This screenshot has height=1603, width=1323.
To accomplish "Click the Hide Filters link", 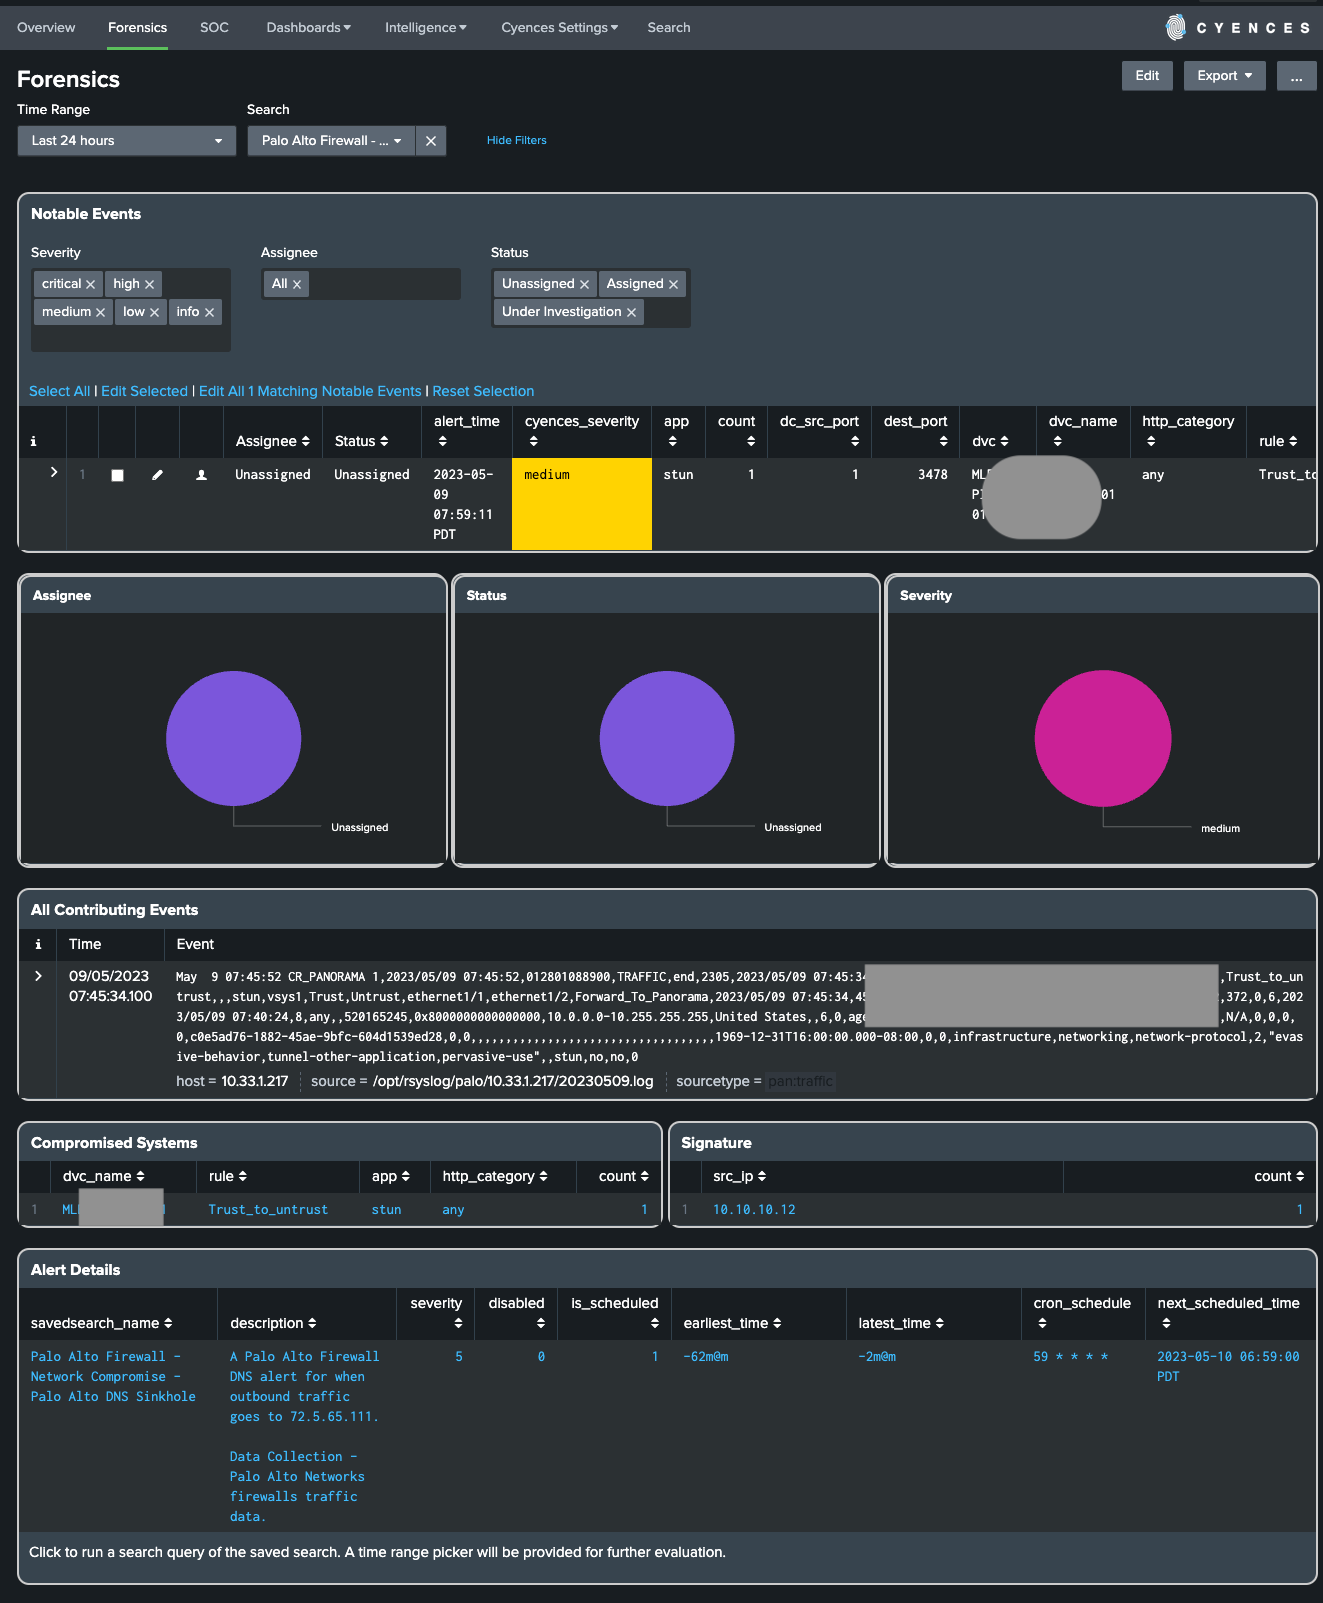I will click(x=517, y=141).
